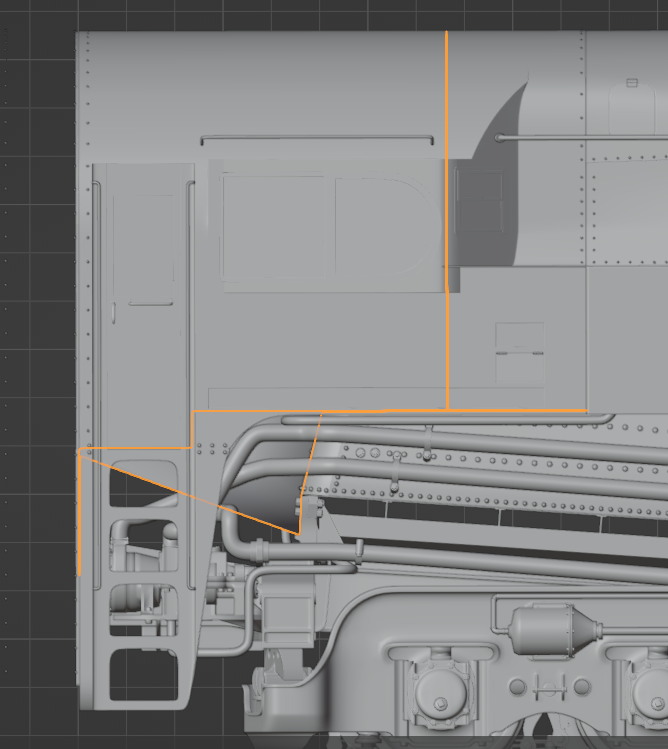This screenshot has height=749, width=668.
Task: Select the tall vertical orange edge
Action: coord(446,220)
